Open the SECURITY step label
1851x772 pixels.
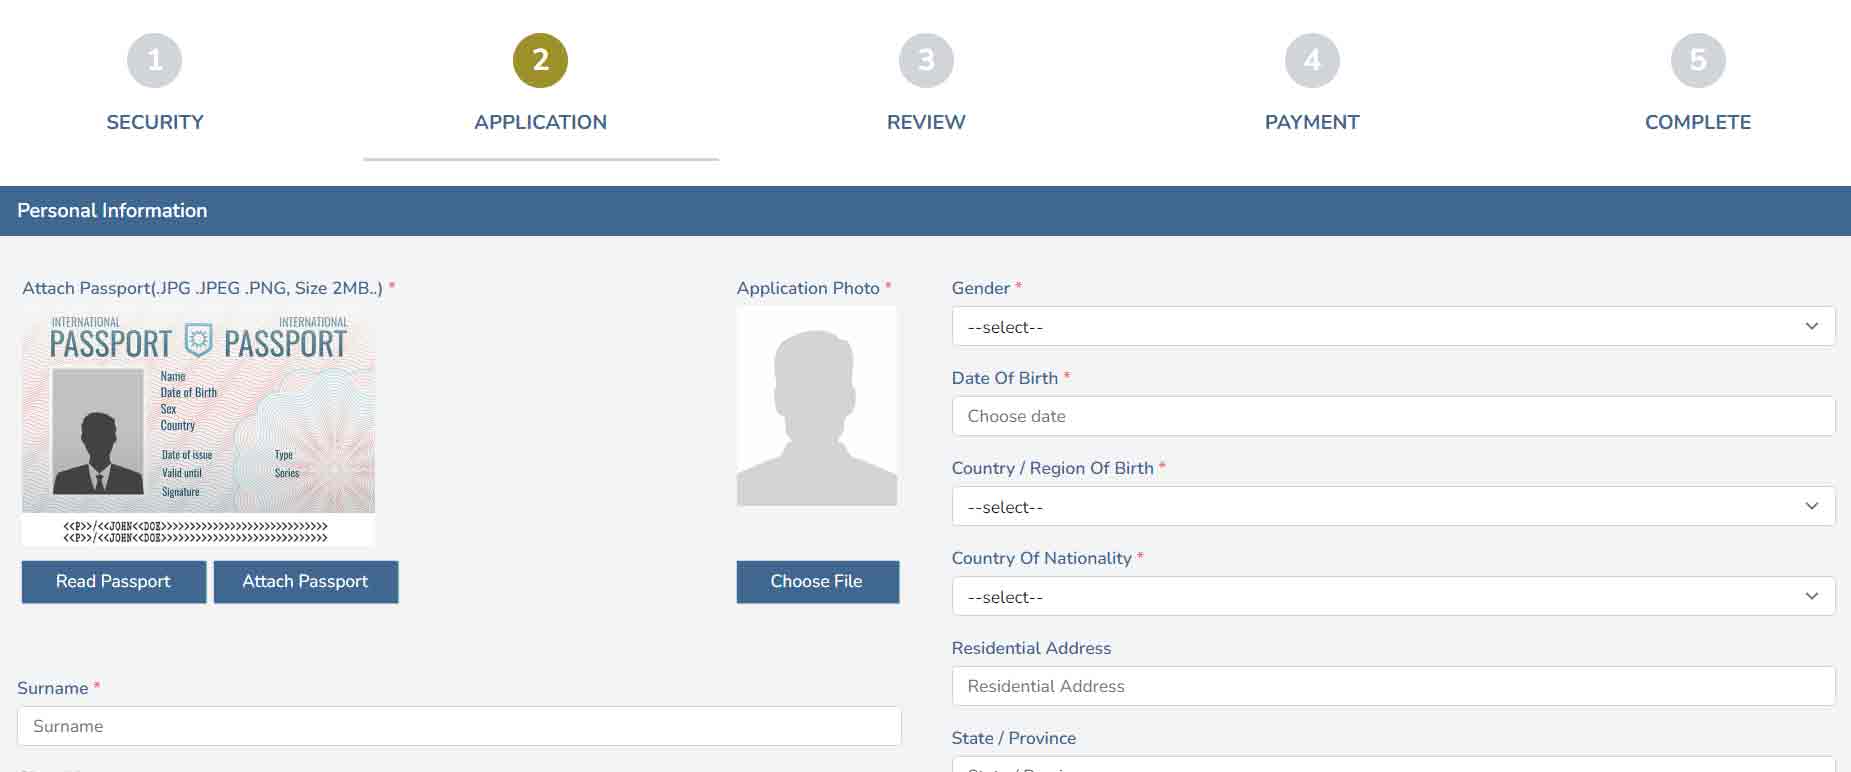pos(155,122)
